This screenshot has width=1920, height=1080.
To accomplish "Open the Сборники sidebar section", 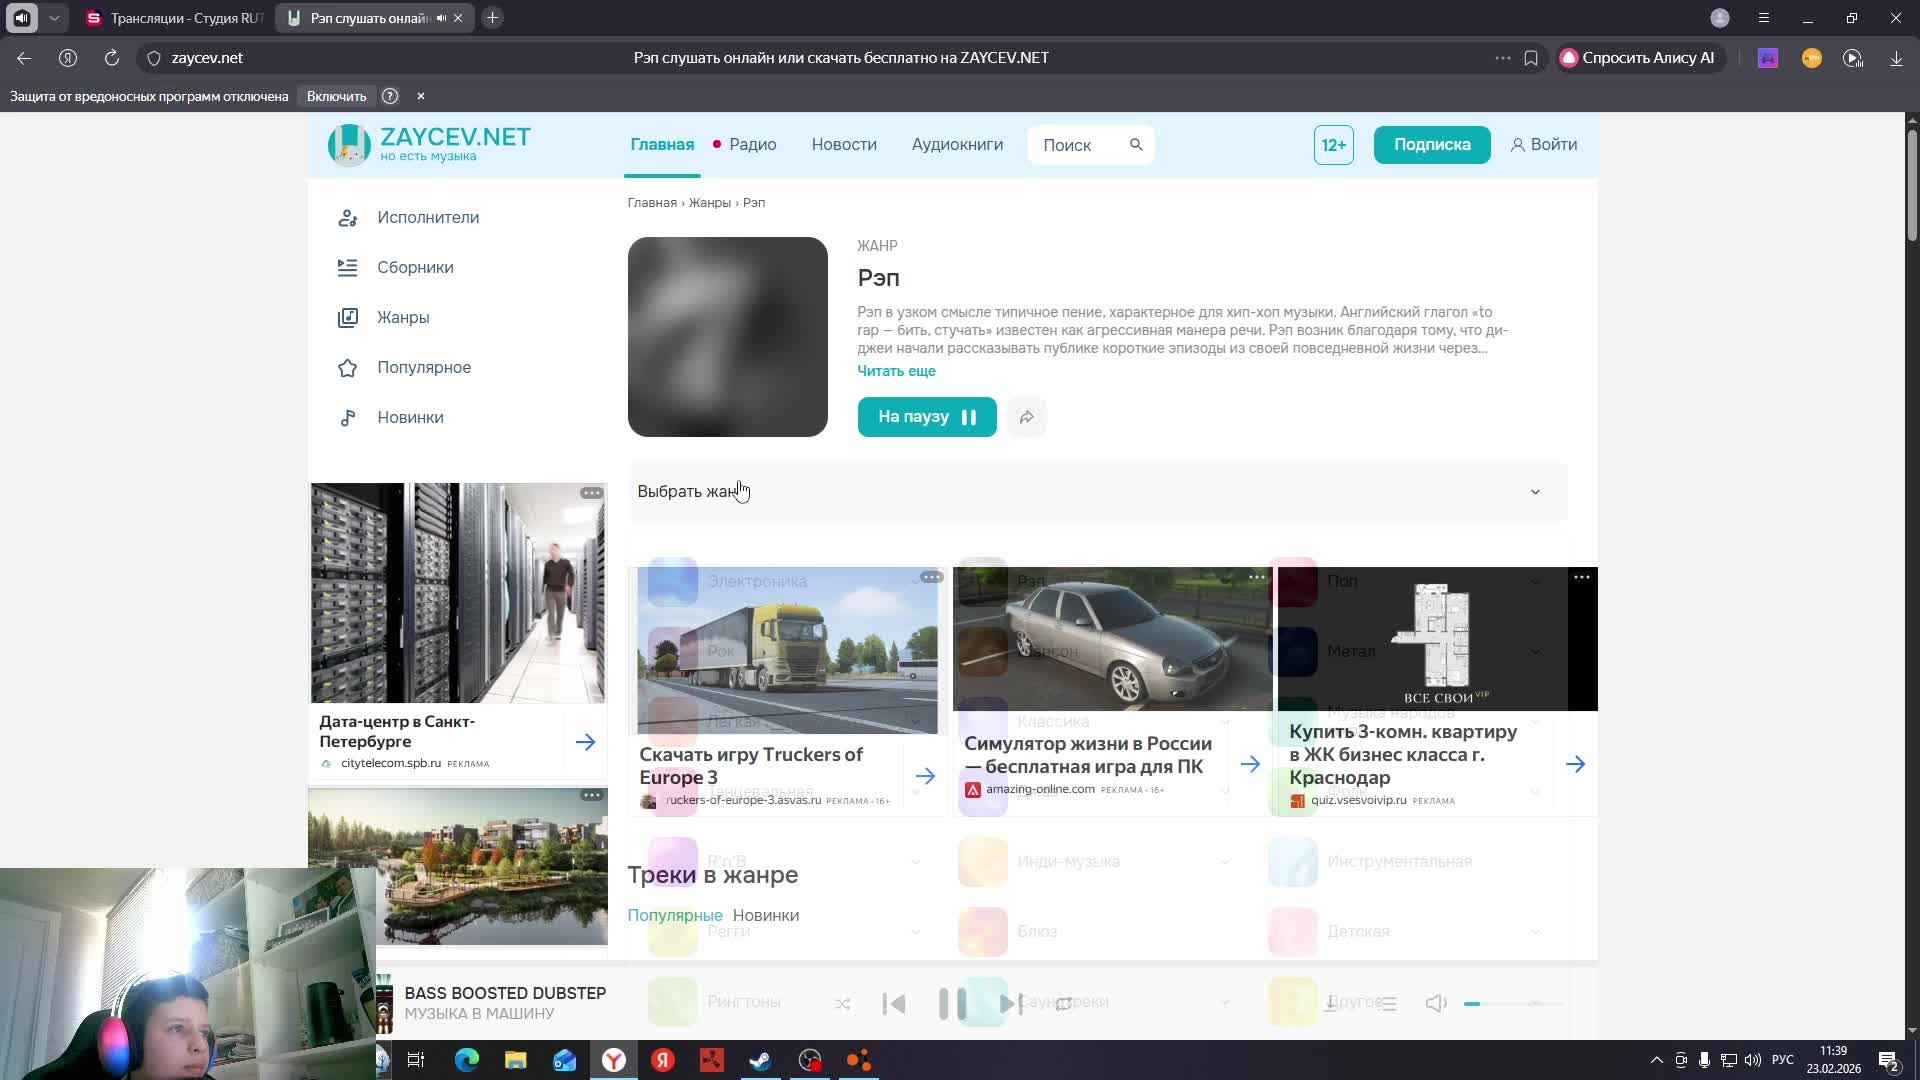I will click(414, 267).
